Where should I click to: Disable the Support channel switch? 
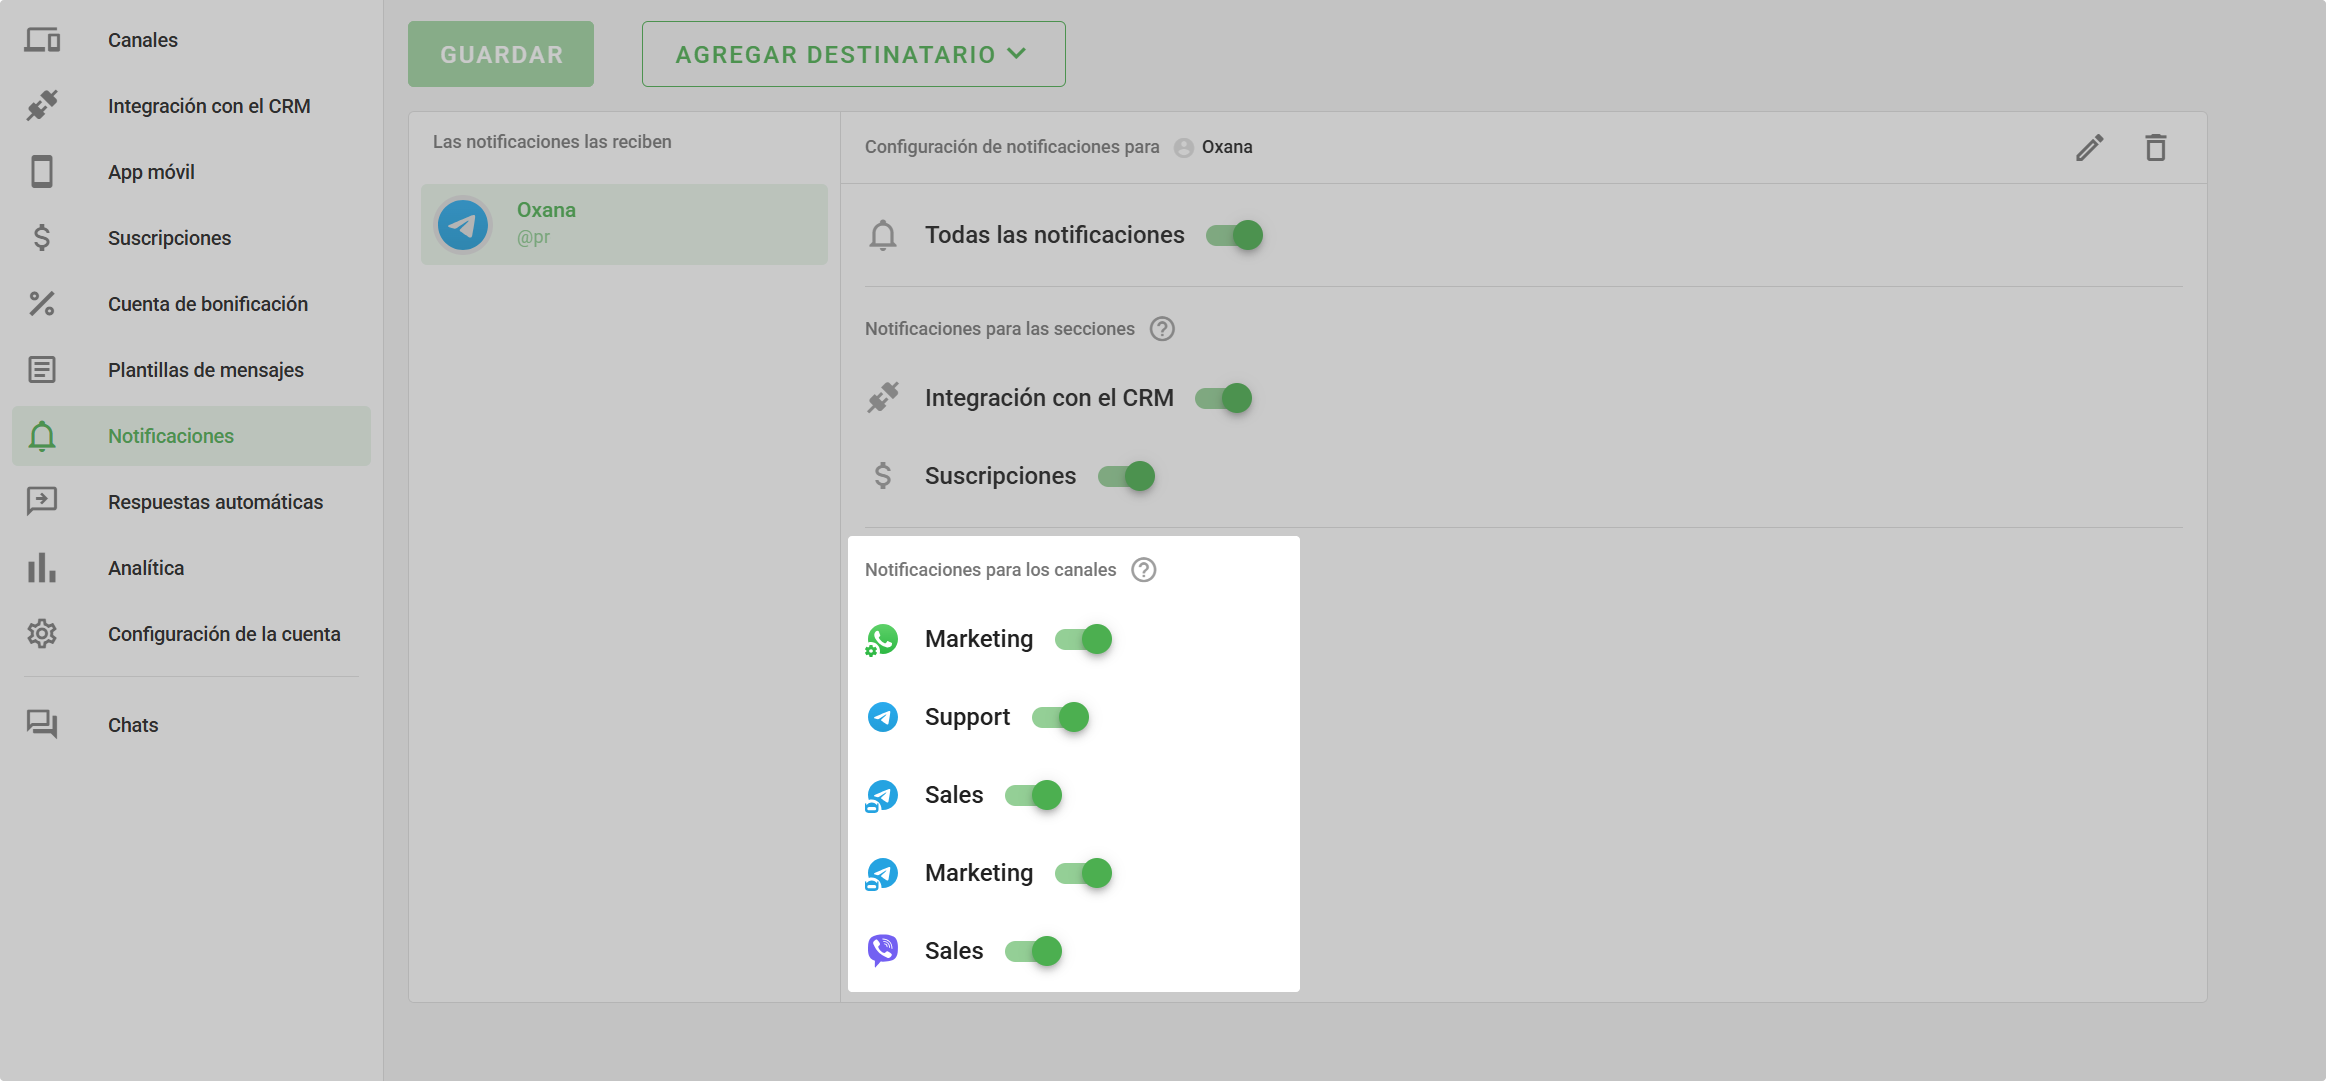1060,717
